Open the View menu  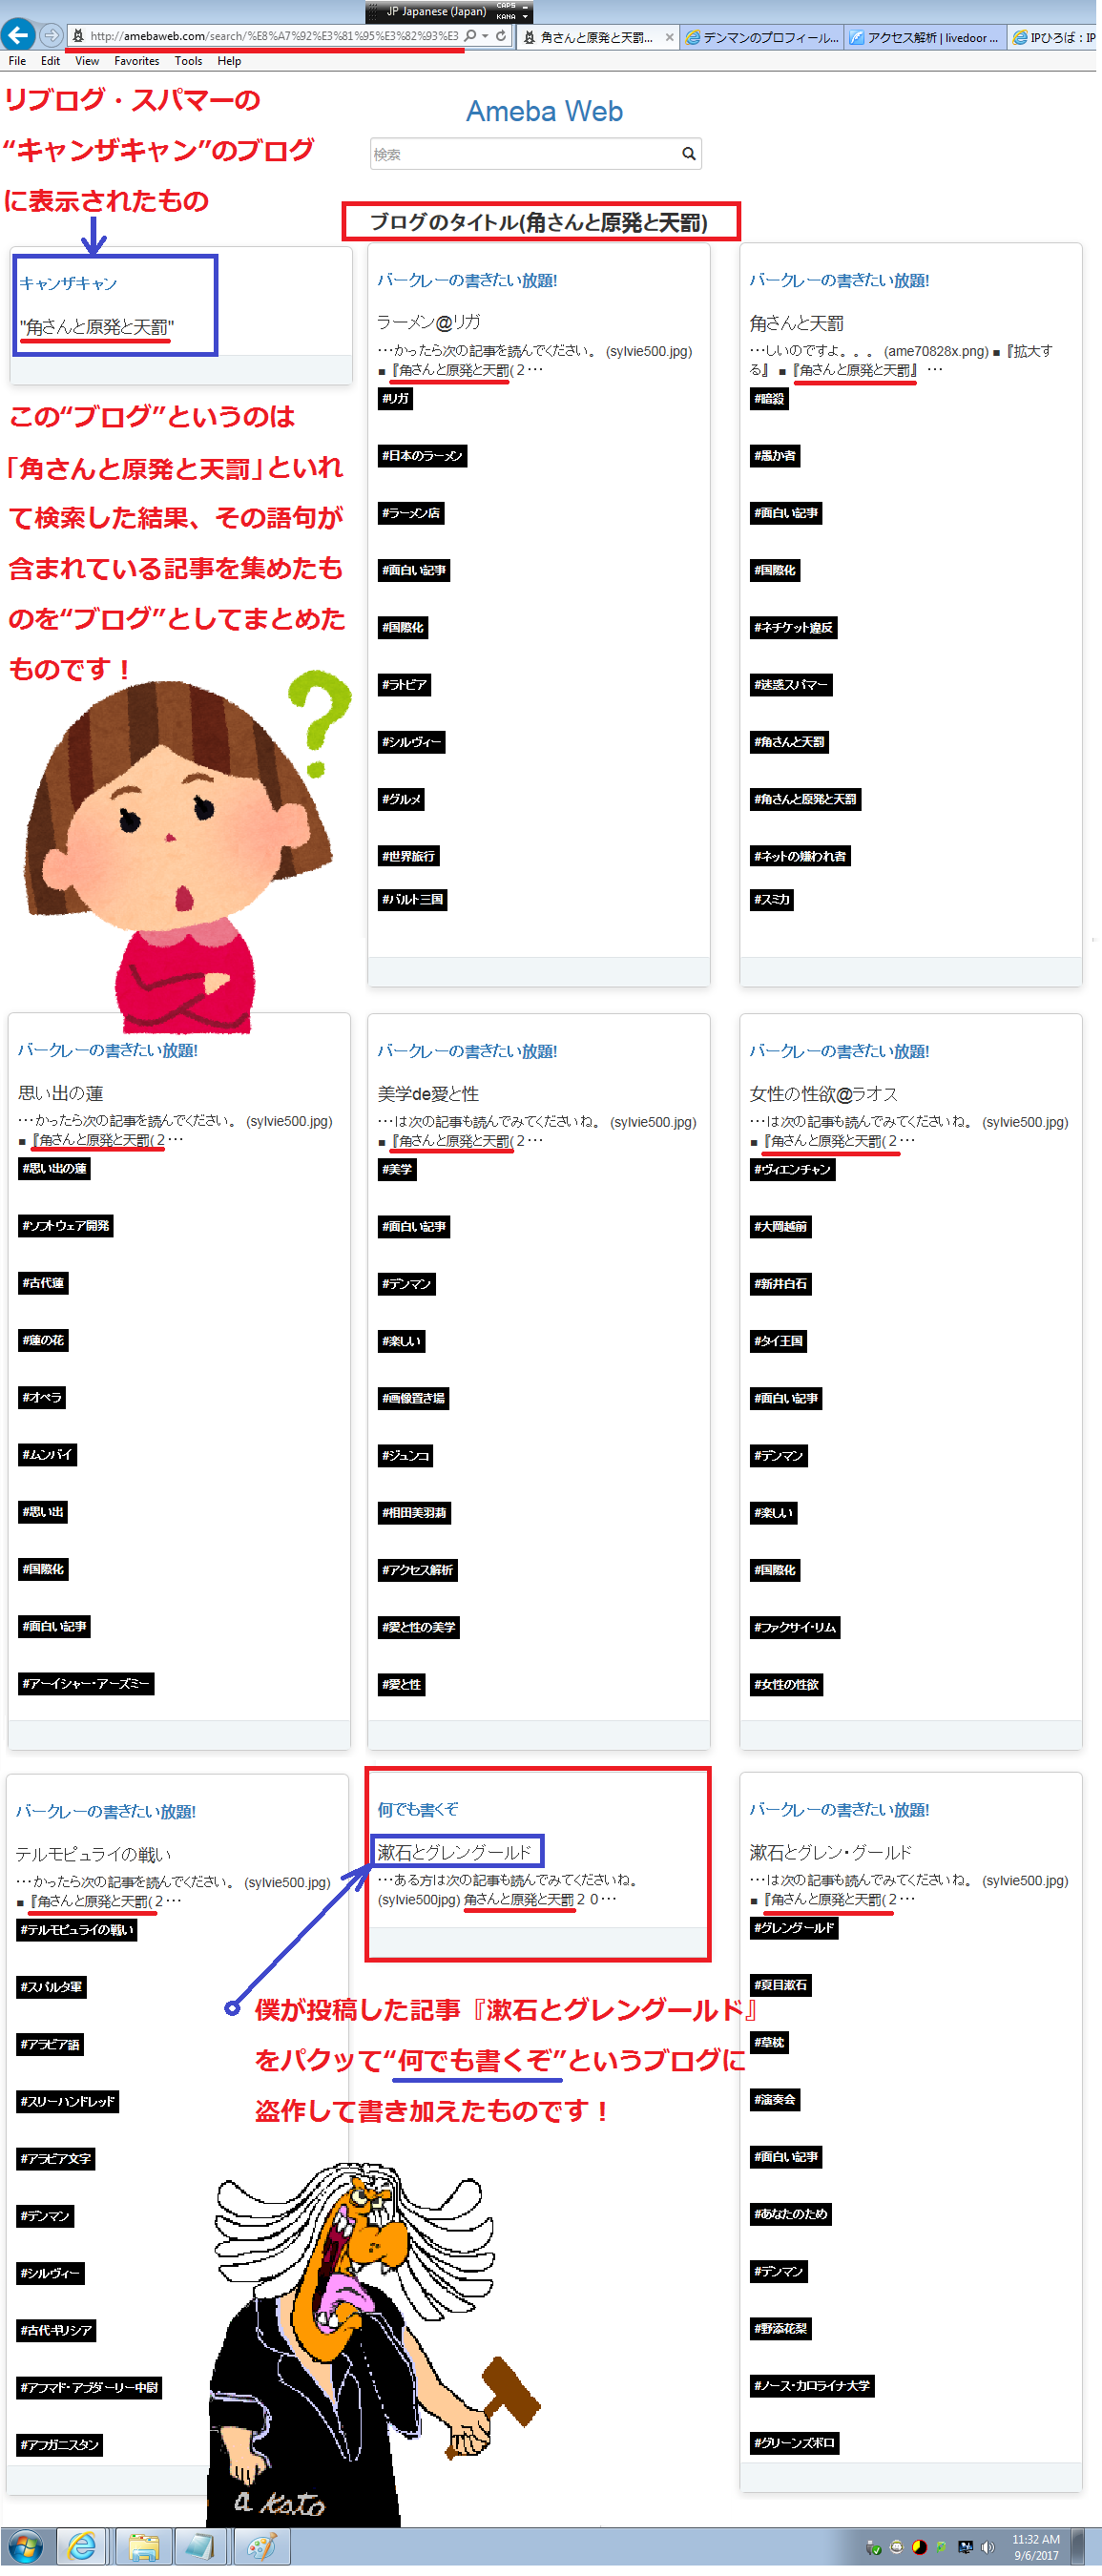[x=87, y=61]
